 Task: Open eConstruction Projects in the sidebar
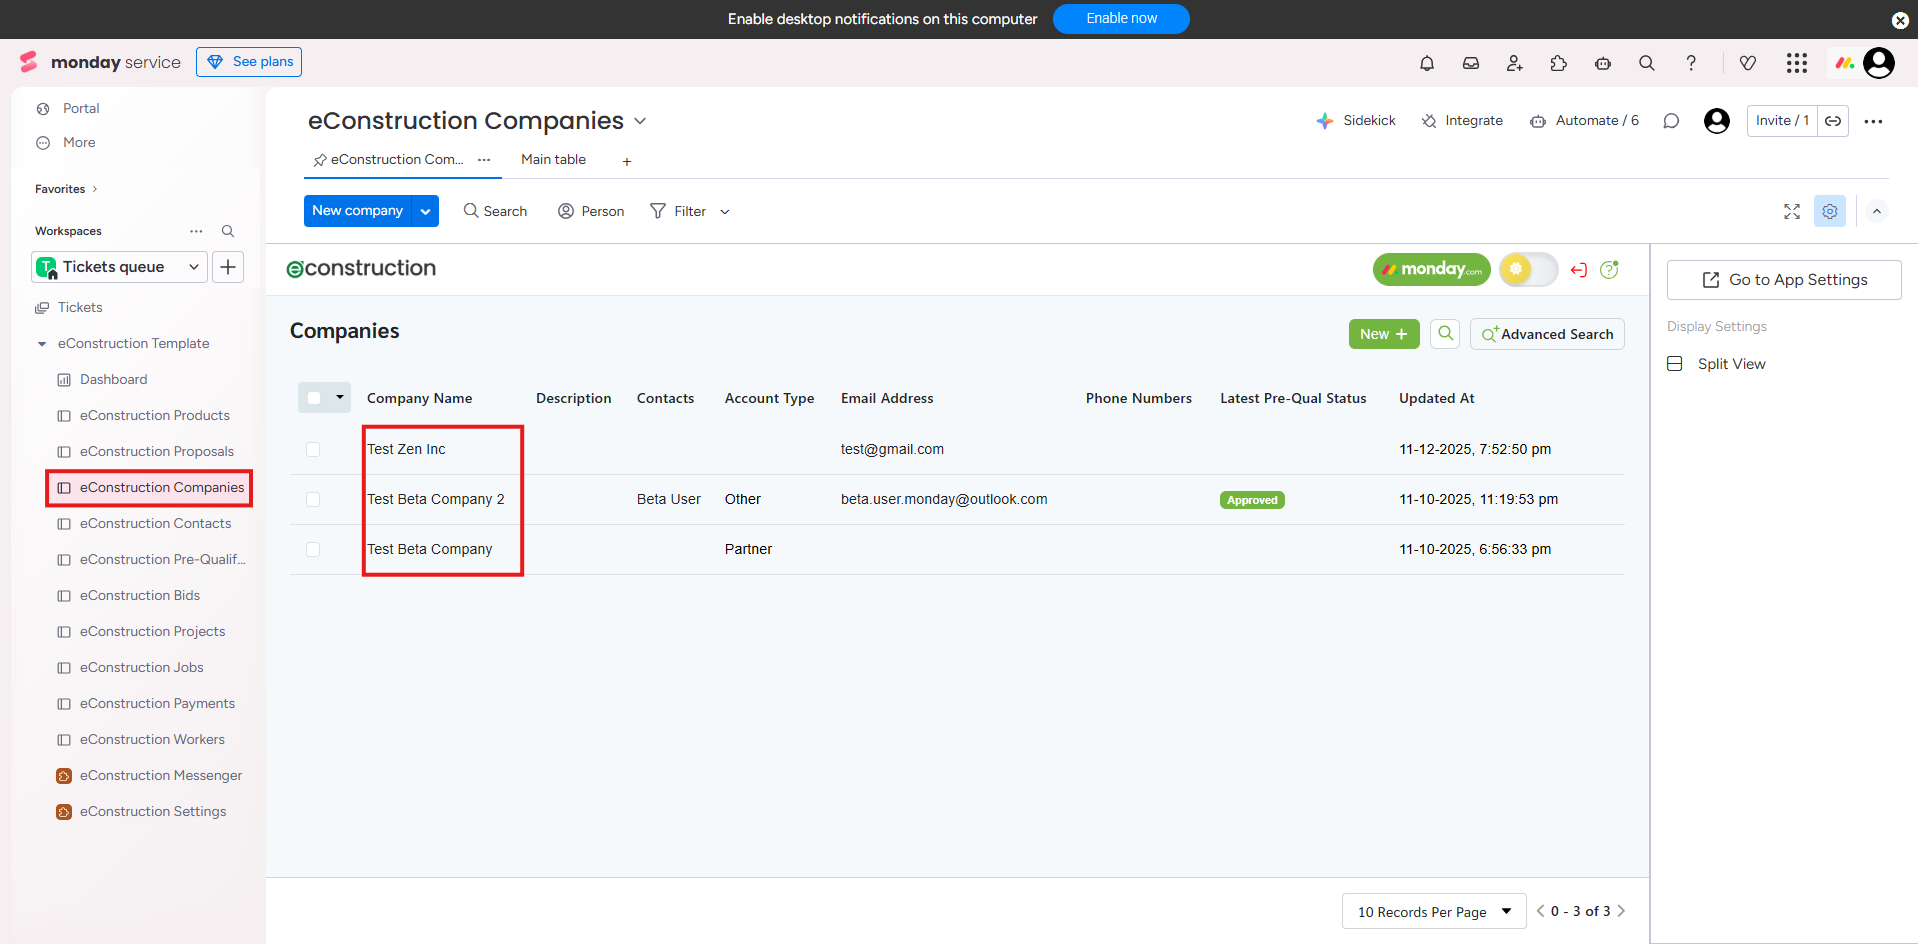(152, 632)
